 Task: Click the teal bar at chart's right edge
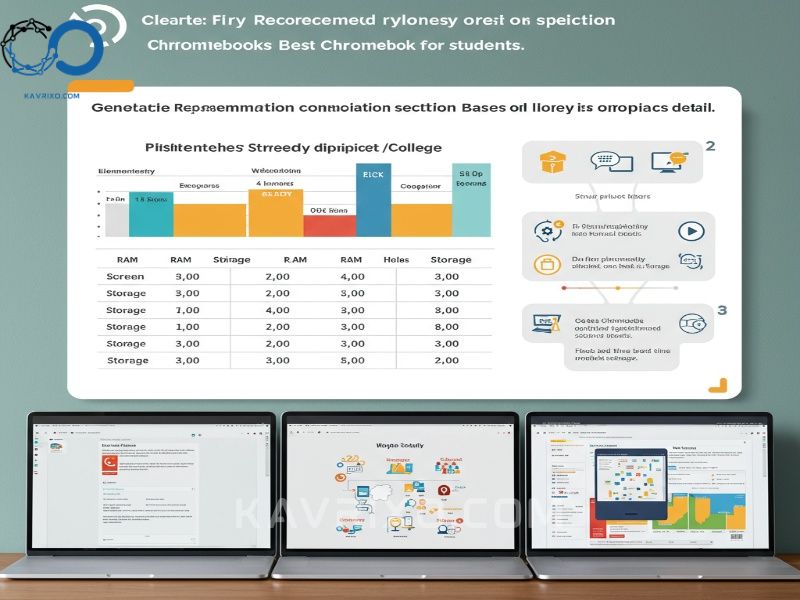click(x=471, y=199)
